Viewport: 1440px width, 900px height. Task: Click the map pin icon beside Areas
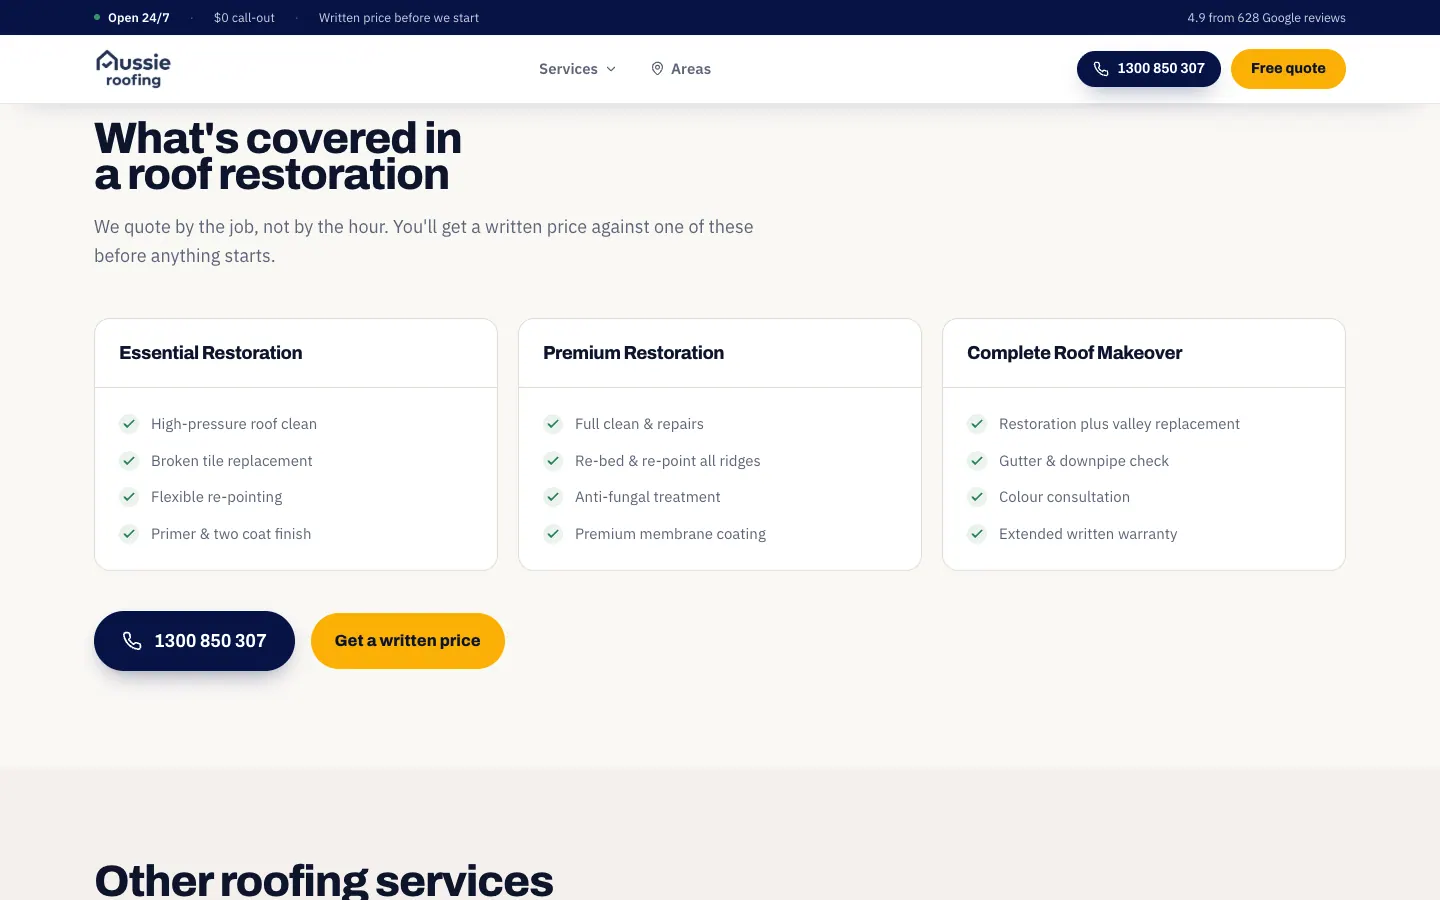(657, 69)
